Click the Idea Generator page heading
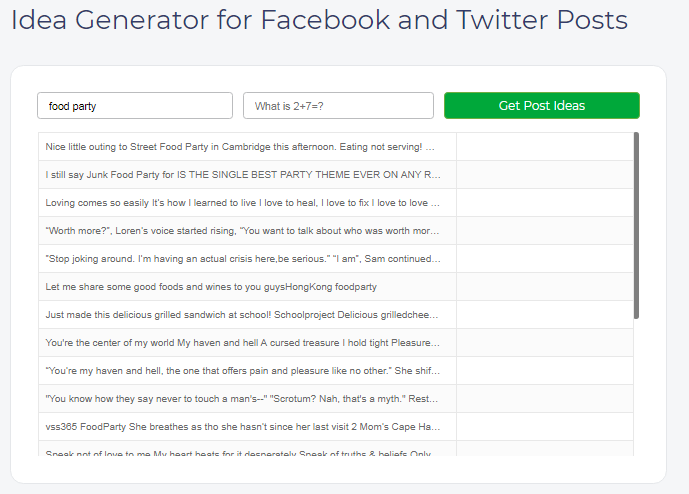 (319, 20)
